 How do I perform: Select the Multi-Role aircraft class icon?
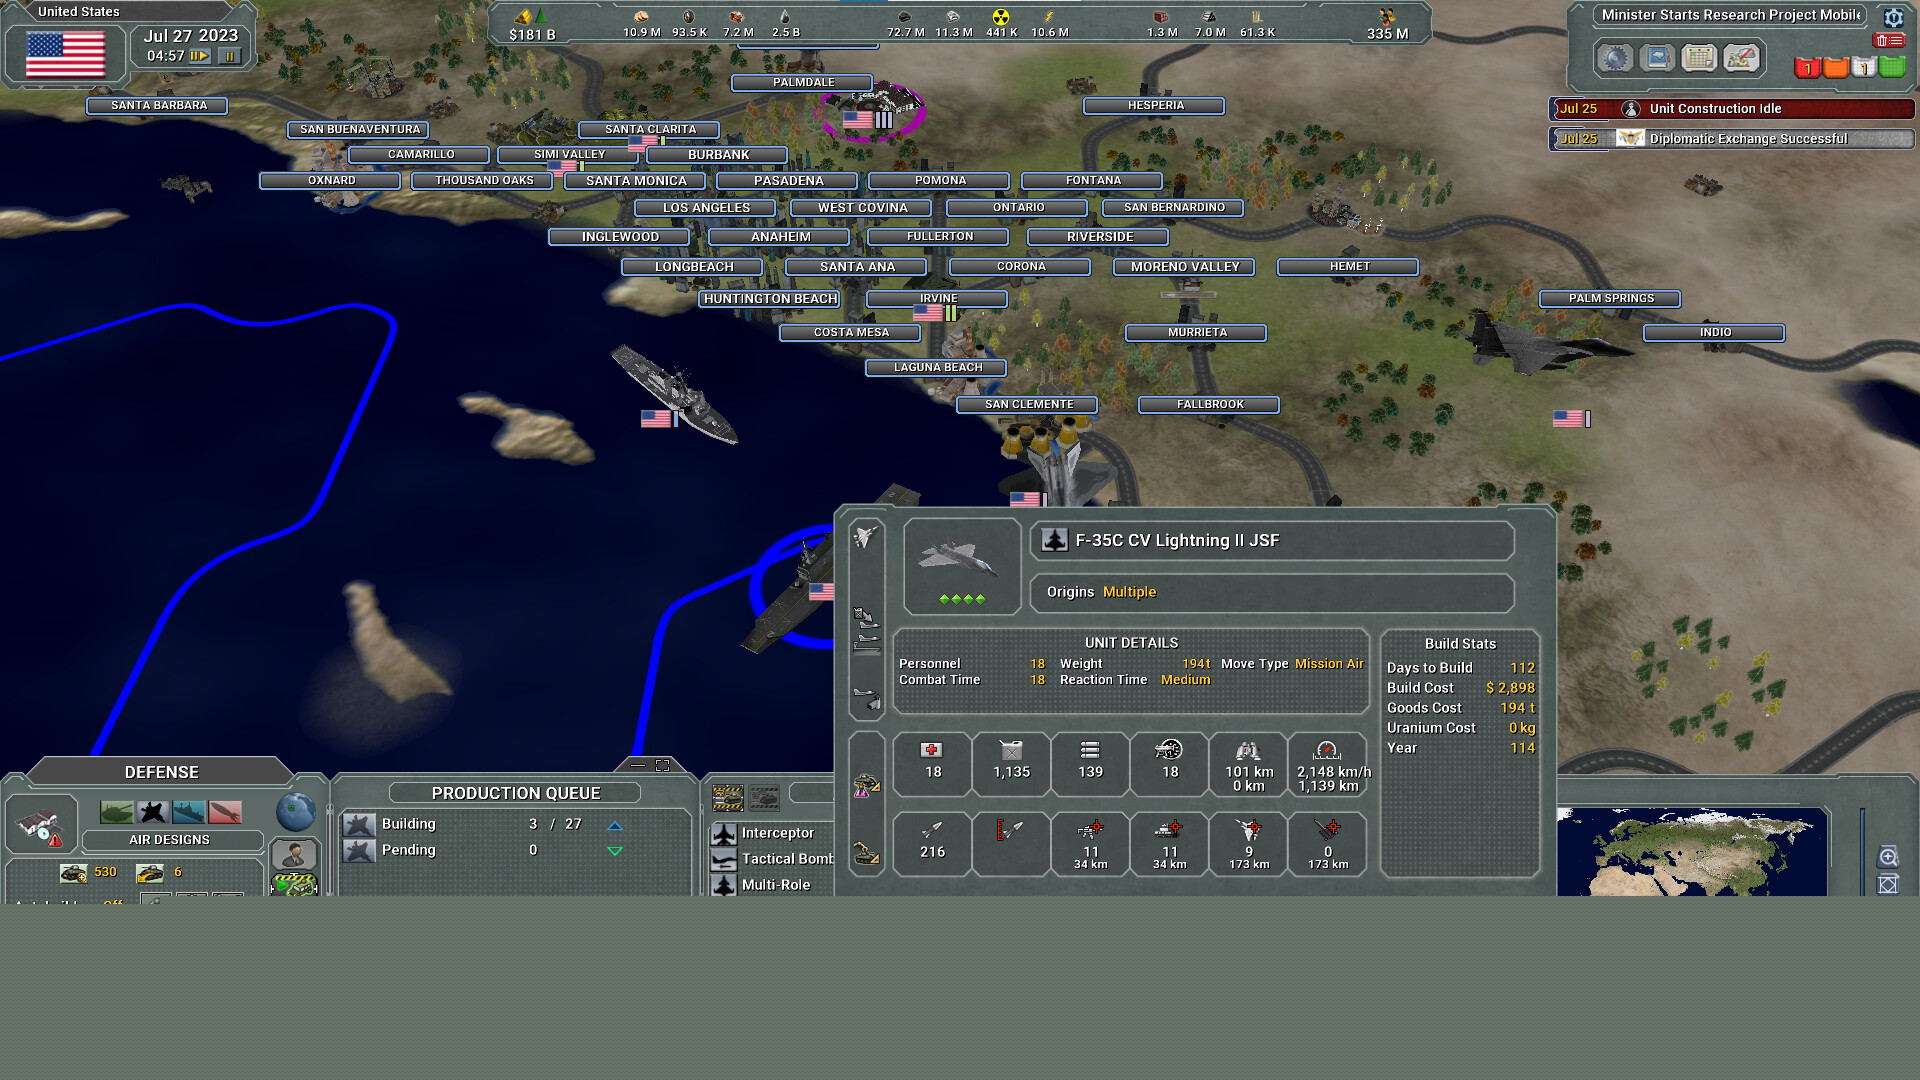724,885
